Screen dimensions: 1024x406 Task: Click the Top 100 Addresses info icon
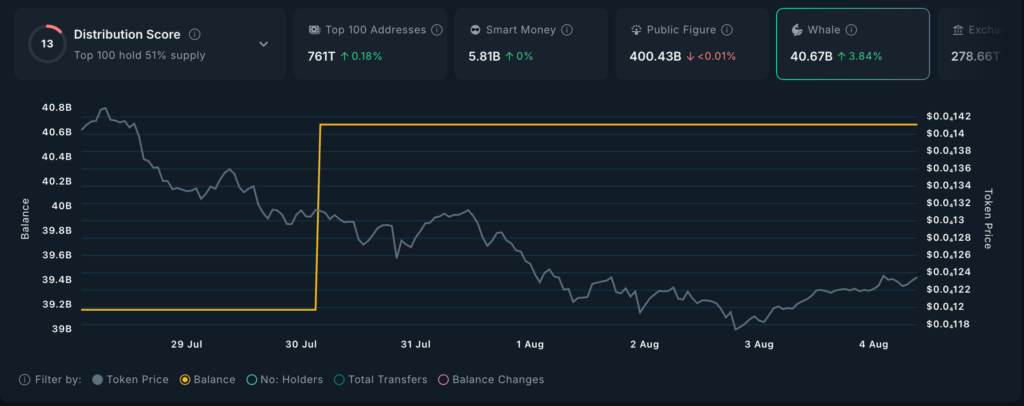point(437,30)
